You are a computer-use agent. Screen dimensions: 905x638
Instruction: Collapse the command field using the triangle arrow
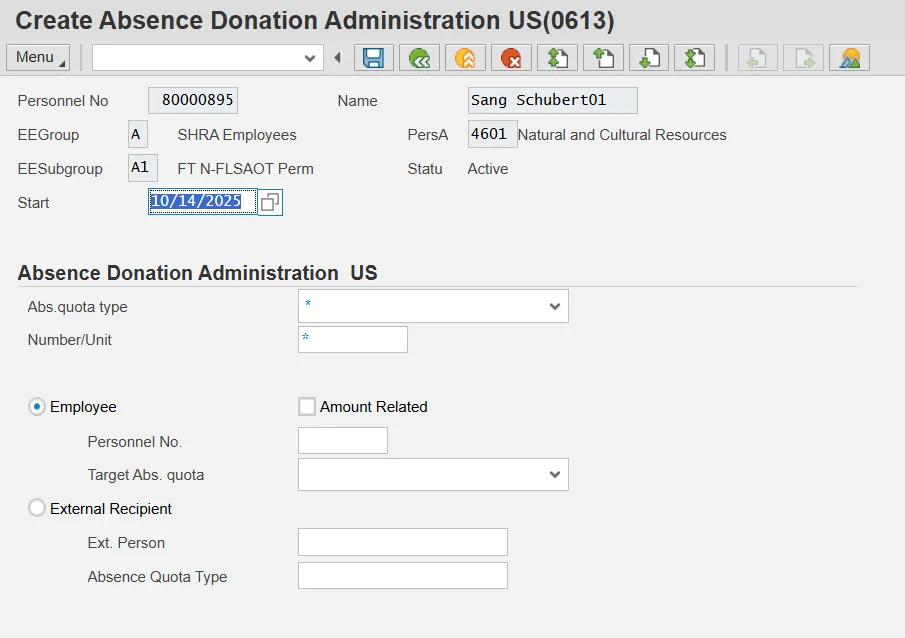tap(338, 58)
